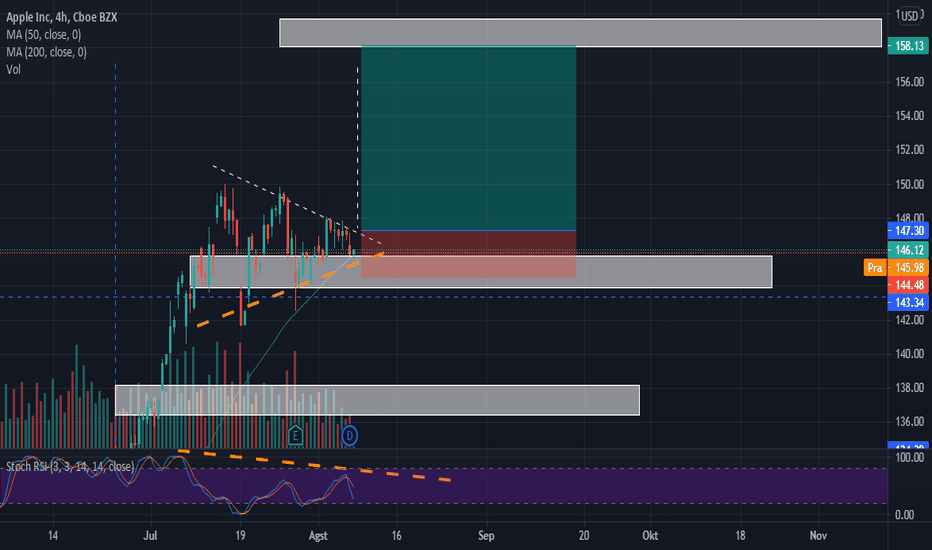Select the MA (200, close, 0) indicator legend
This screenshot has height=550, width=932.
pos(46,52)
